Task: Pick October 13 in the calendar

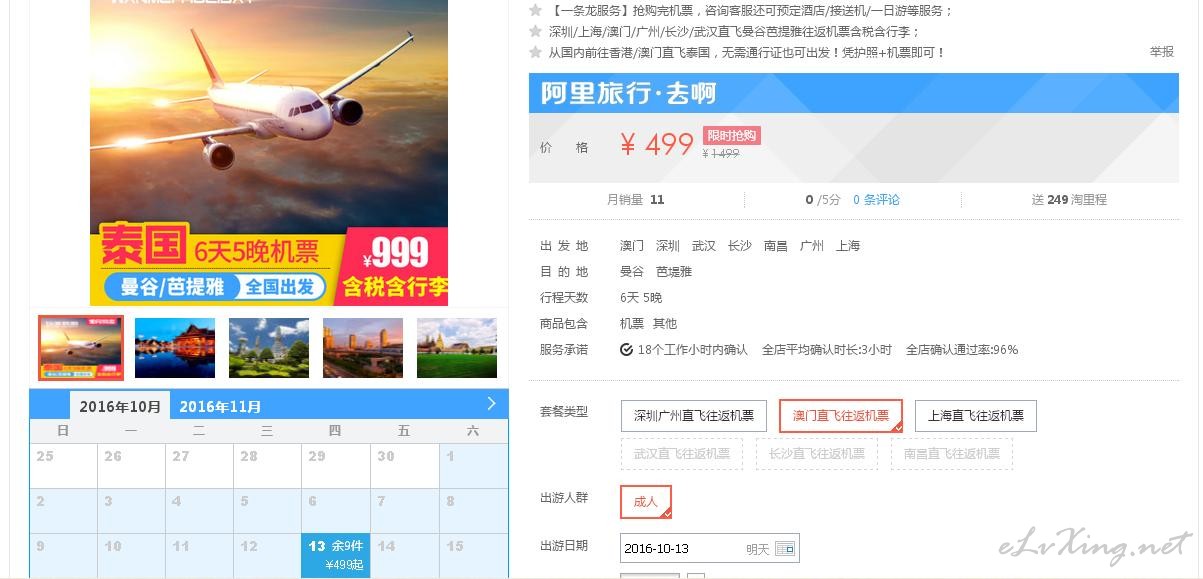Action: 336,556
